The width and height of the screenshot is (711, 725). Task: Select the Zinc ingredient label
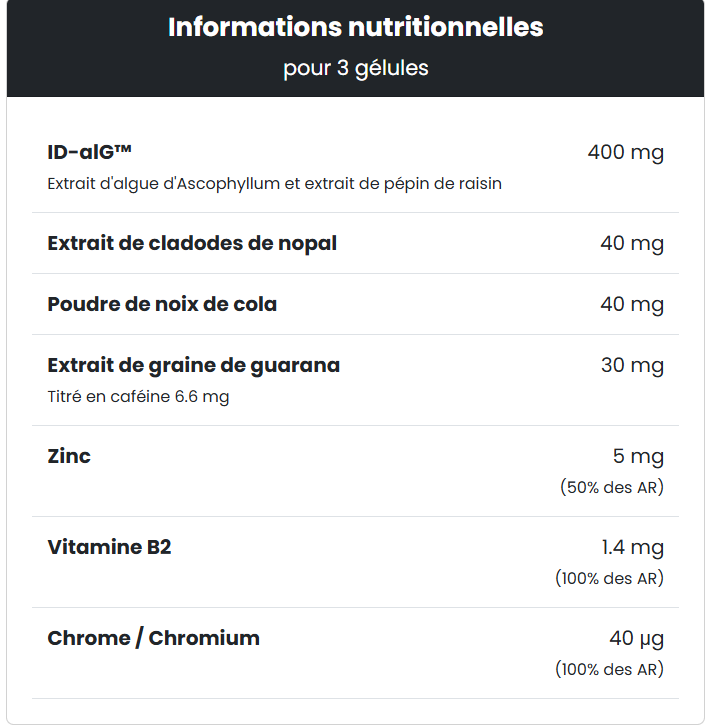coord(69,456)
